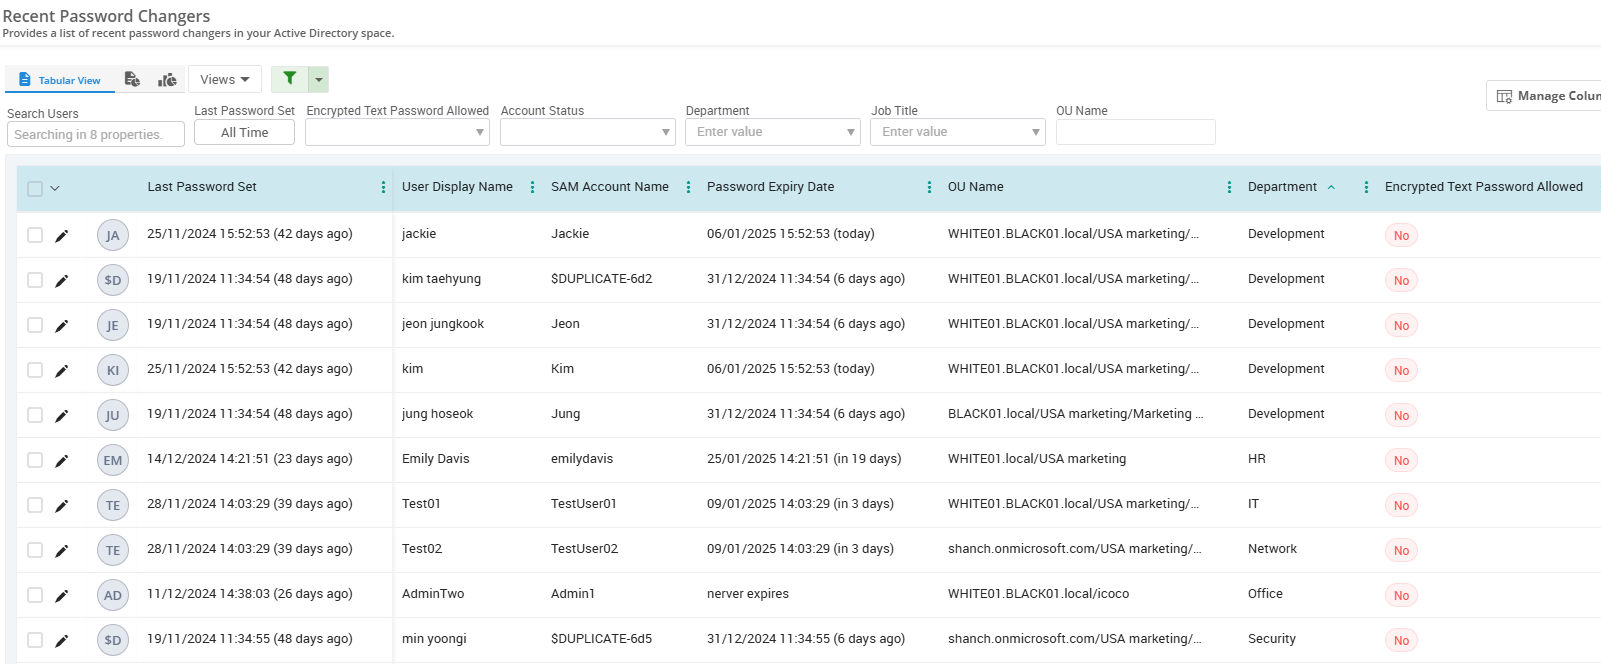Image resolution: width=1601 pixels, height=664 pixels.
Task: Click the JA avatar for jackie
Action: coord(113,235)
